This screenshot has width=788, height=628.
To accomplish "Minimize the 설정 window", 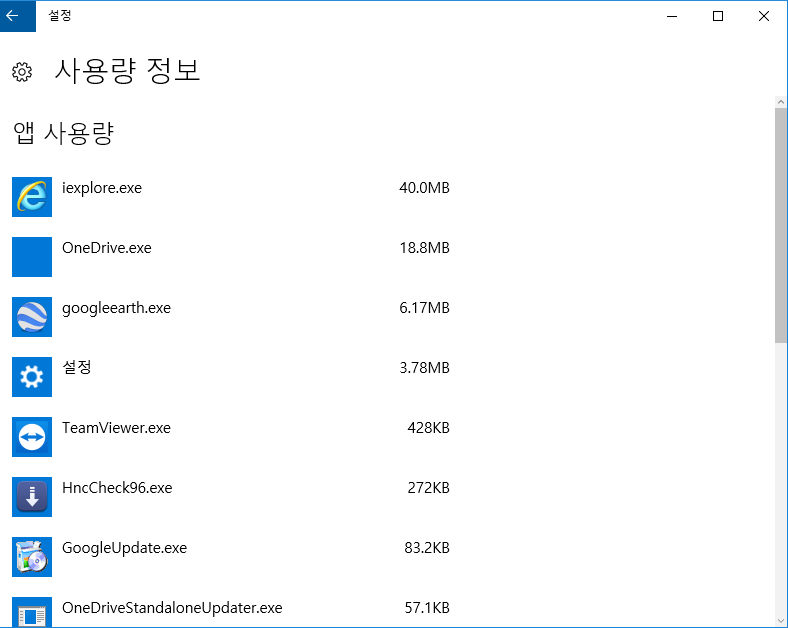I will 672,16.
